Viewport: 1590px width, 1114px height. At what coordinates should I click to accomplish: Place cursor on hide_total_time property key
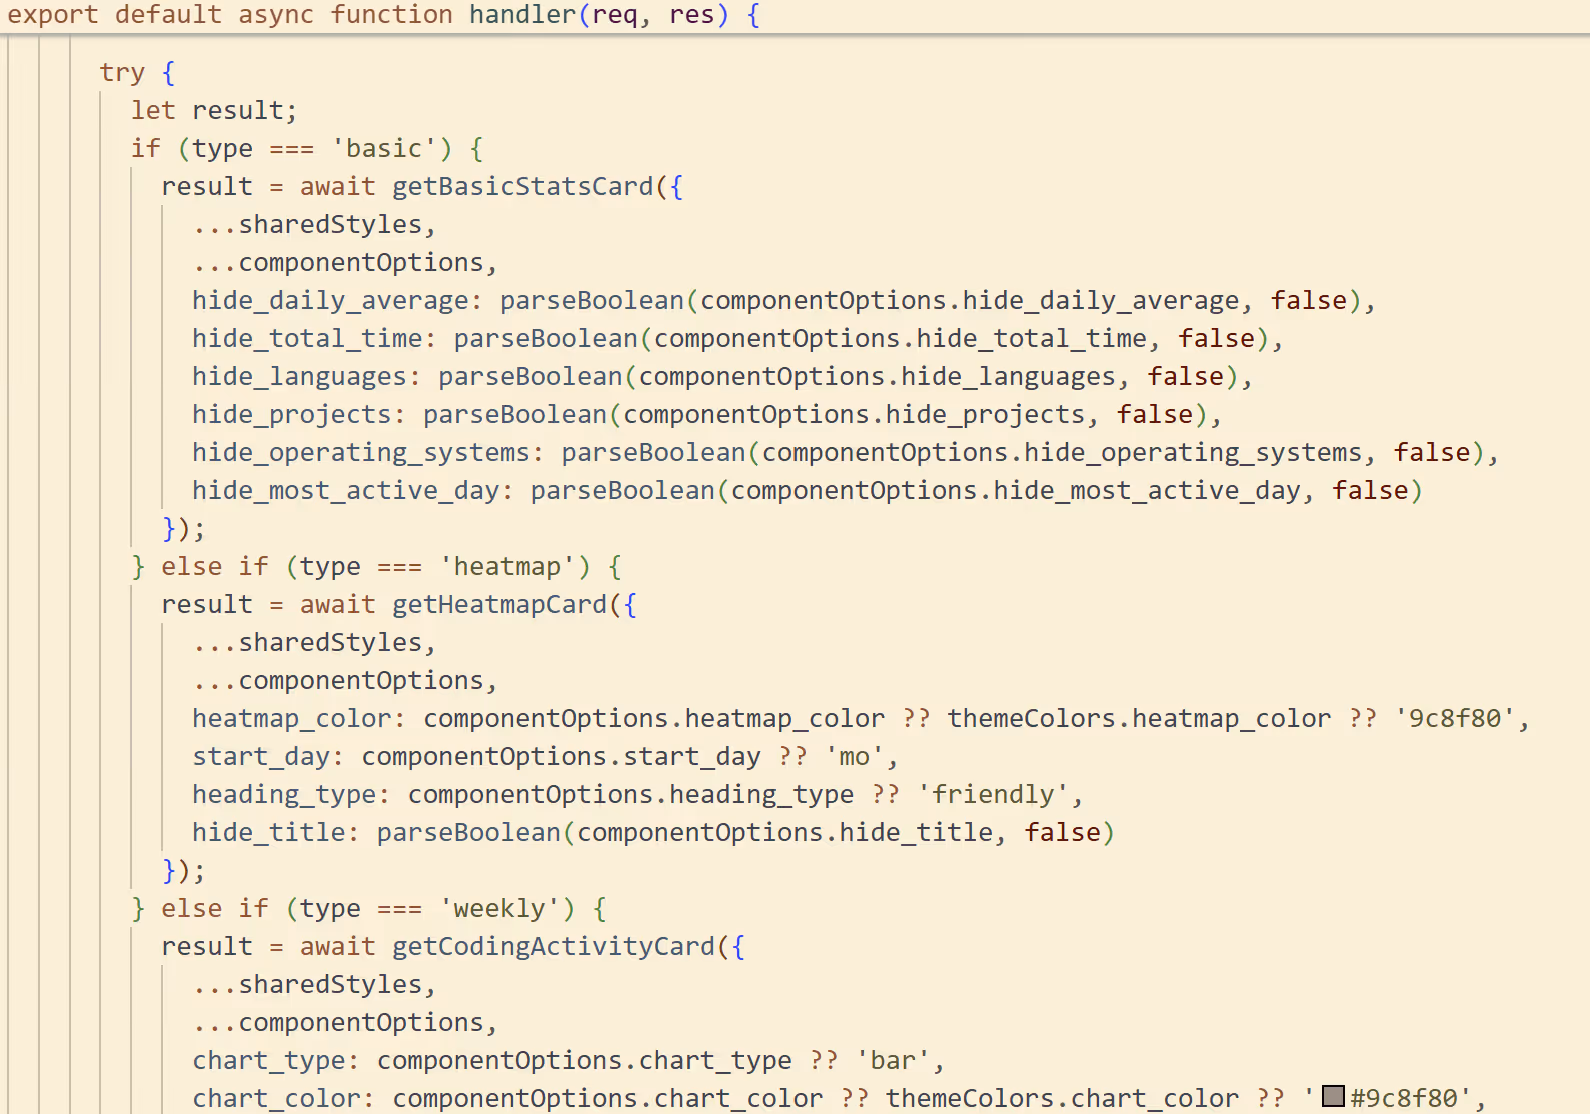(x=307, y=339)
